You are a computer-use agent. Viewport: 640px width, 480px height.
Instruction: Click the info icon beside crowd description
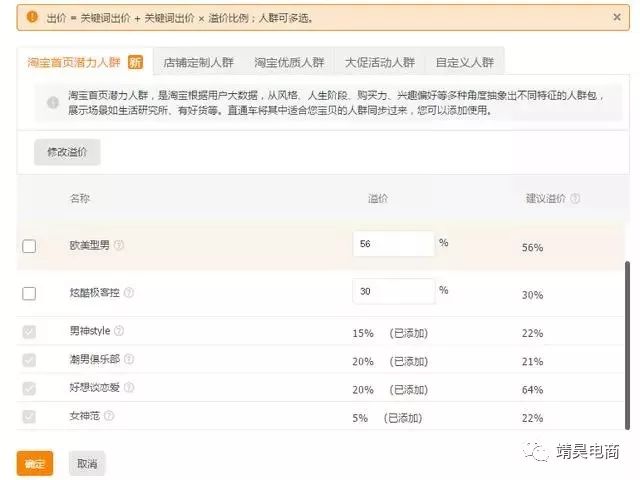click(53, 102)
